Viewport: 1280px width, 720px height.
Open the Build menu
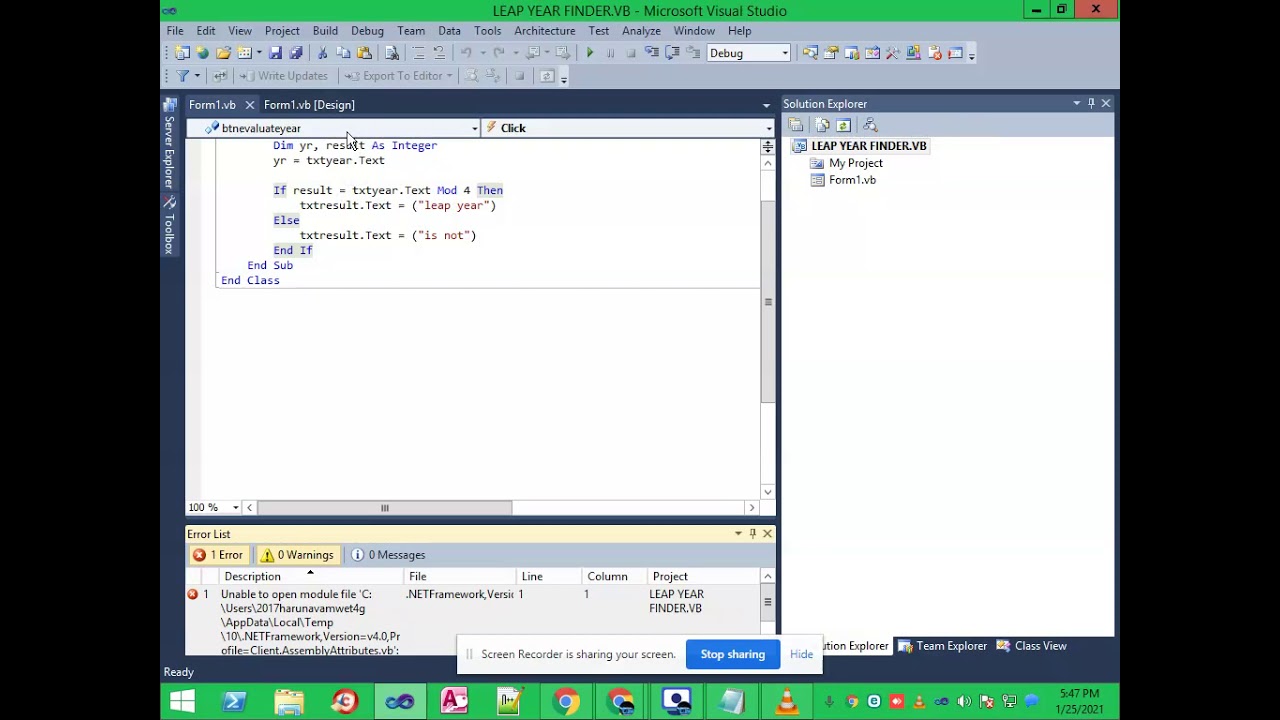(325, 31)
